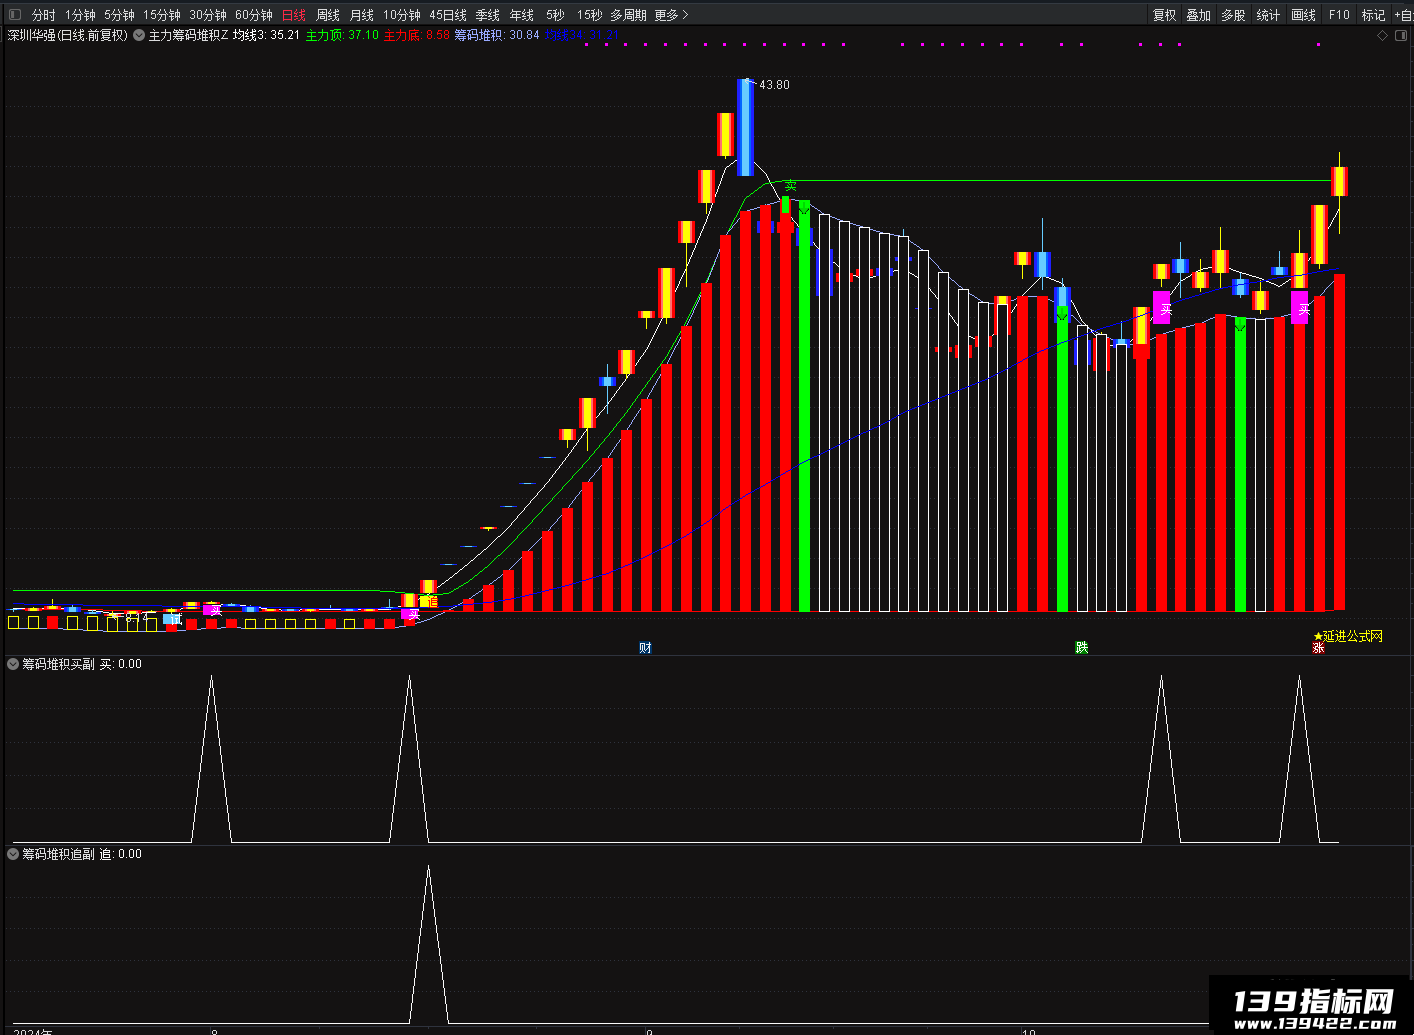Click the green 卖 signal near the price peak
This screenshot has width=1414, height=1035.
click(x=790, y=186)
